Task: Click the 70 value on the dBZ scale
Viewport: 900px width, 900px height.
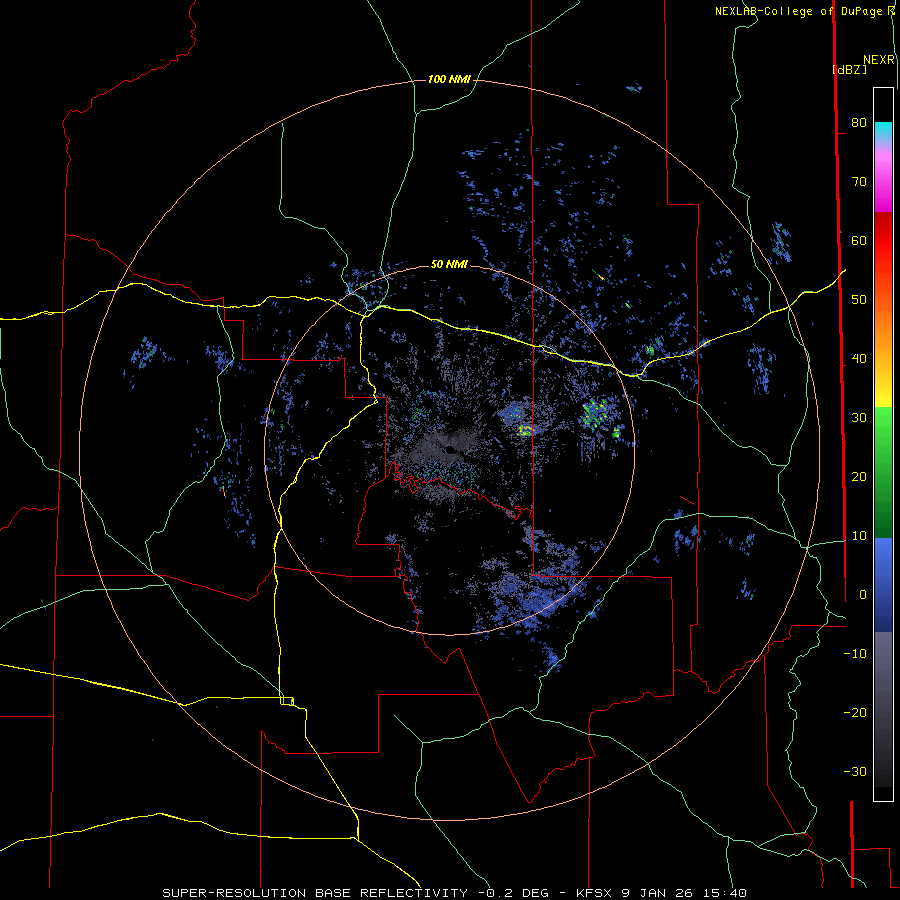Action: pyautogui.click(x=859, y=181)
